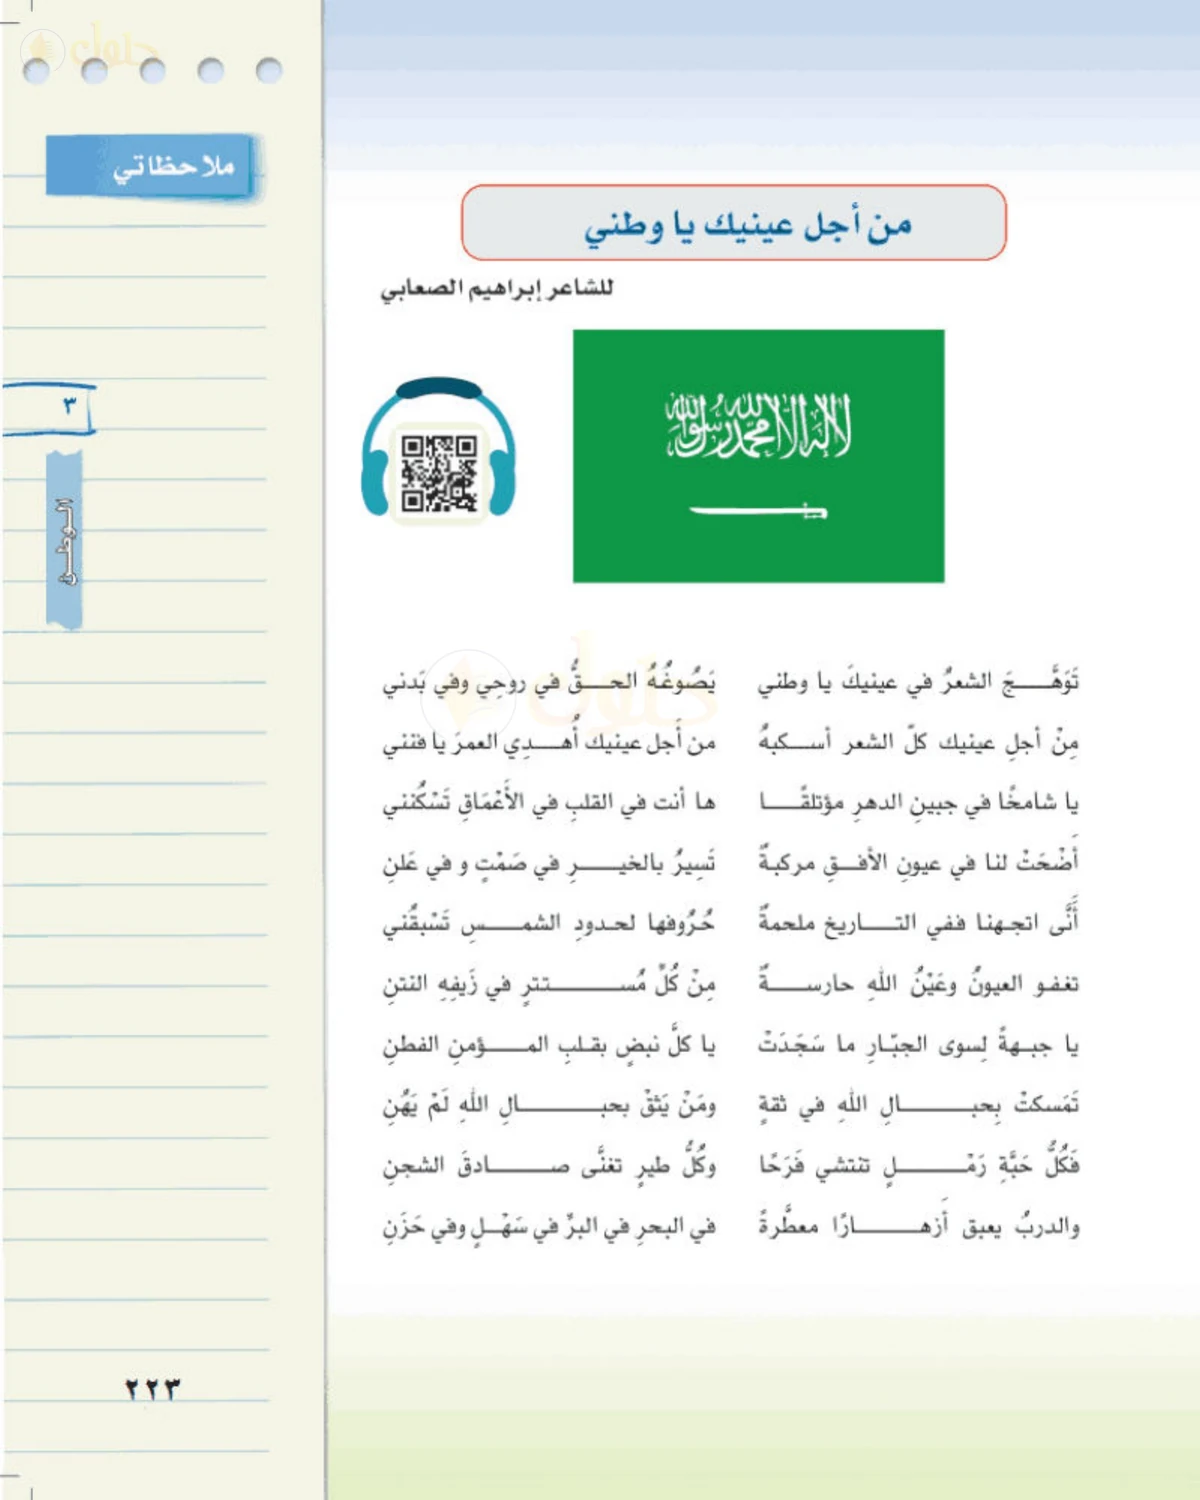This screenshot has width=1200, height=1500.
Task: Click the hemistich 'تَوَهَّجَ الشعرُ في عينيكَ يا وطني'
Action: 918,682
